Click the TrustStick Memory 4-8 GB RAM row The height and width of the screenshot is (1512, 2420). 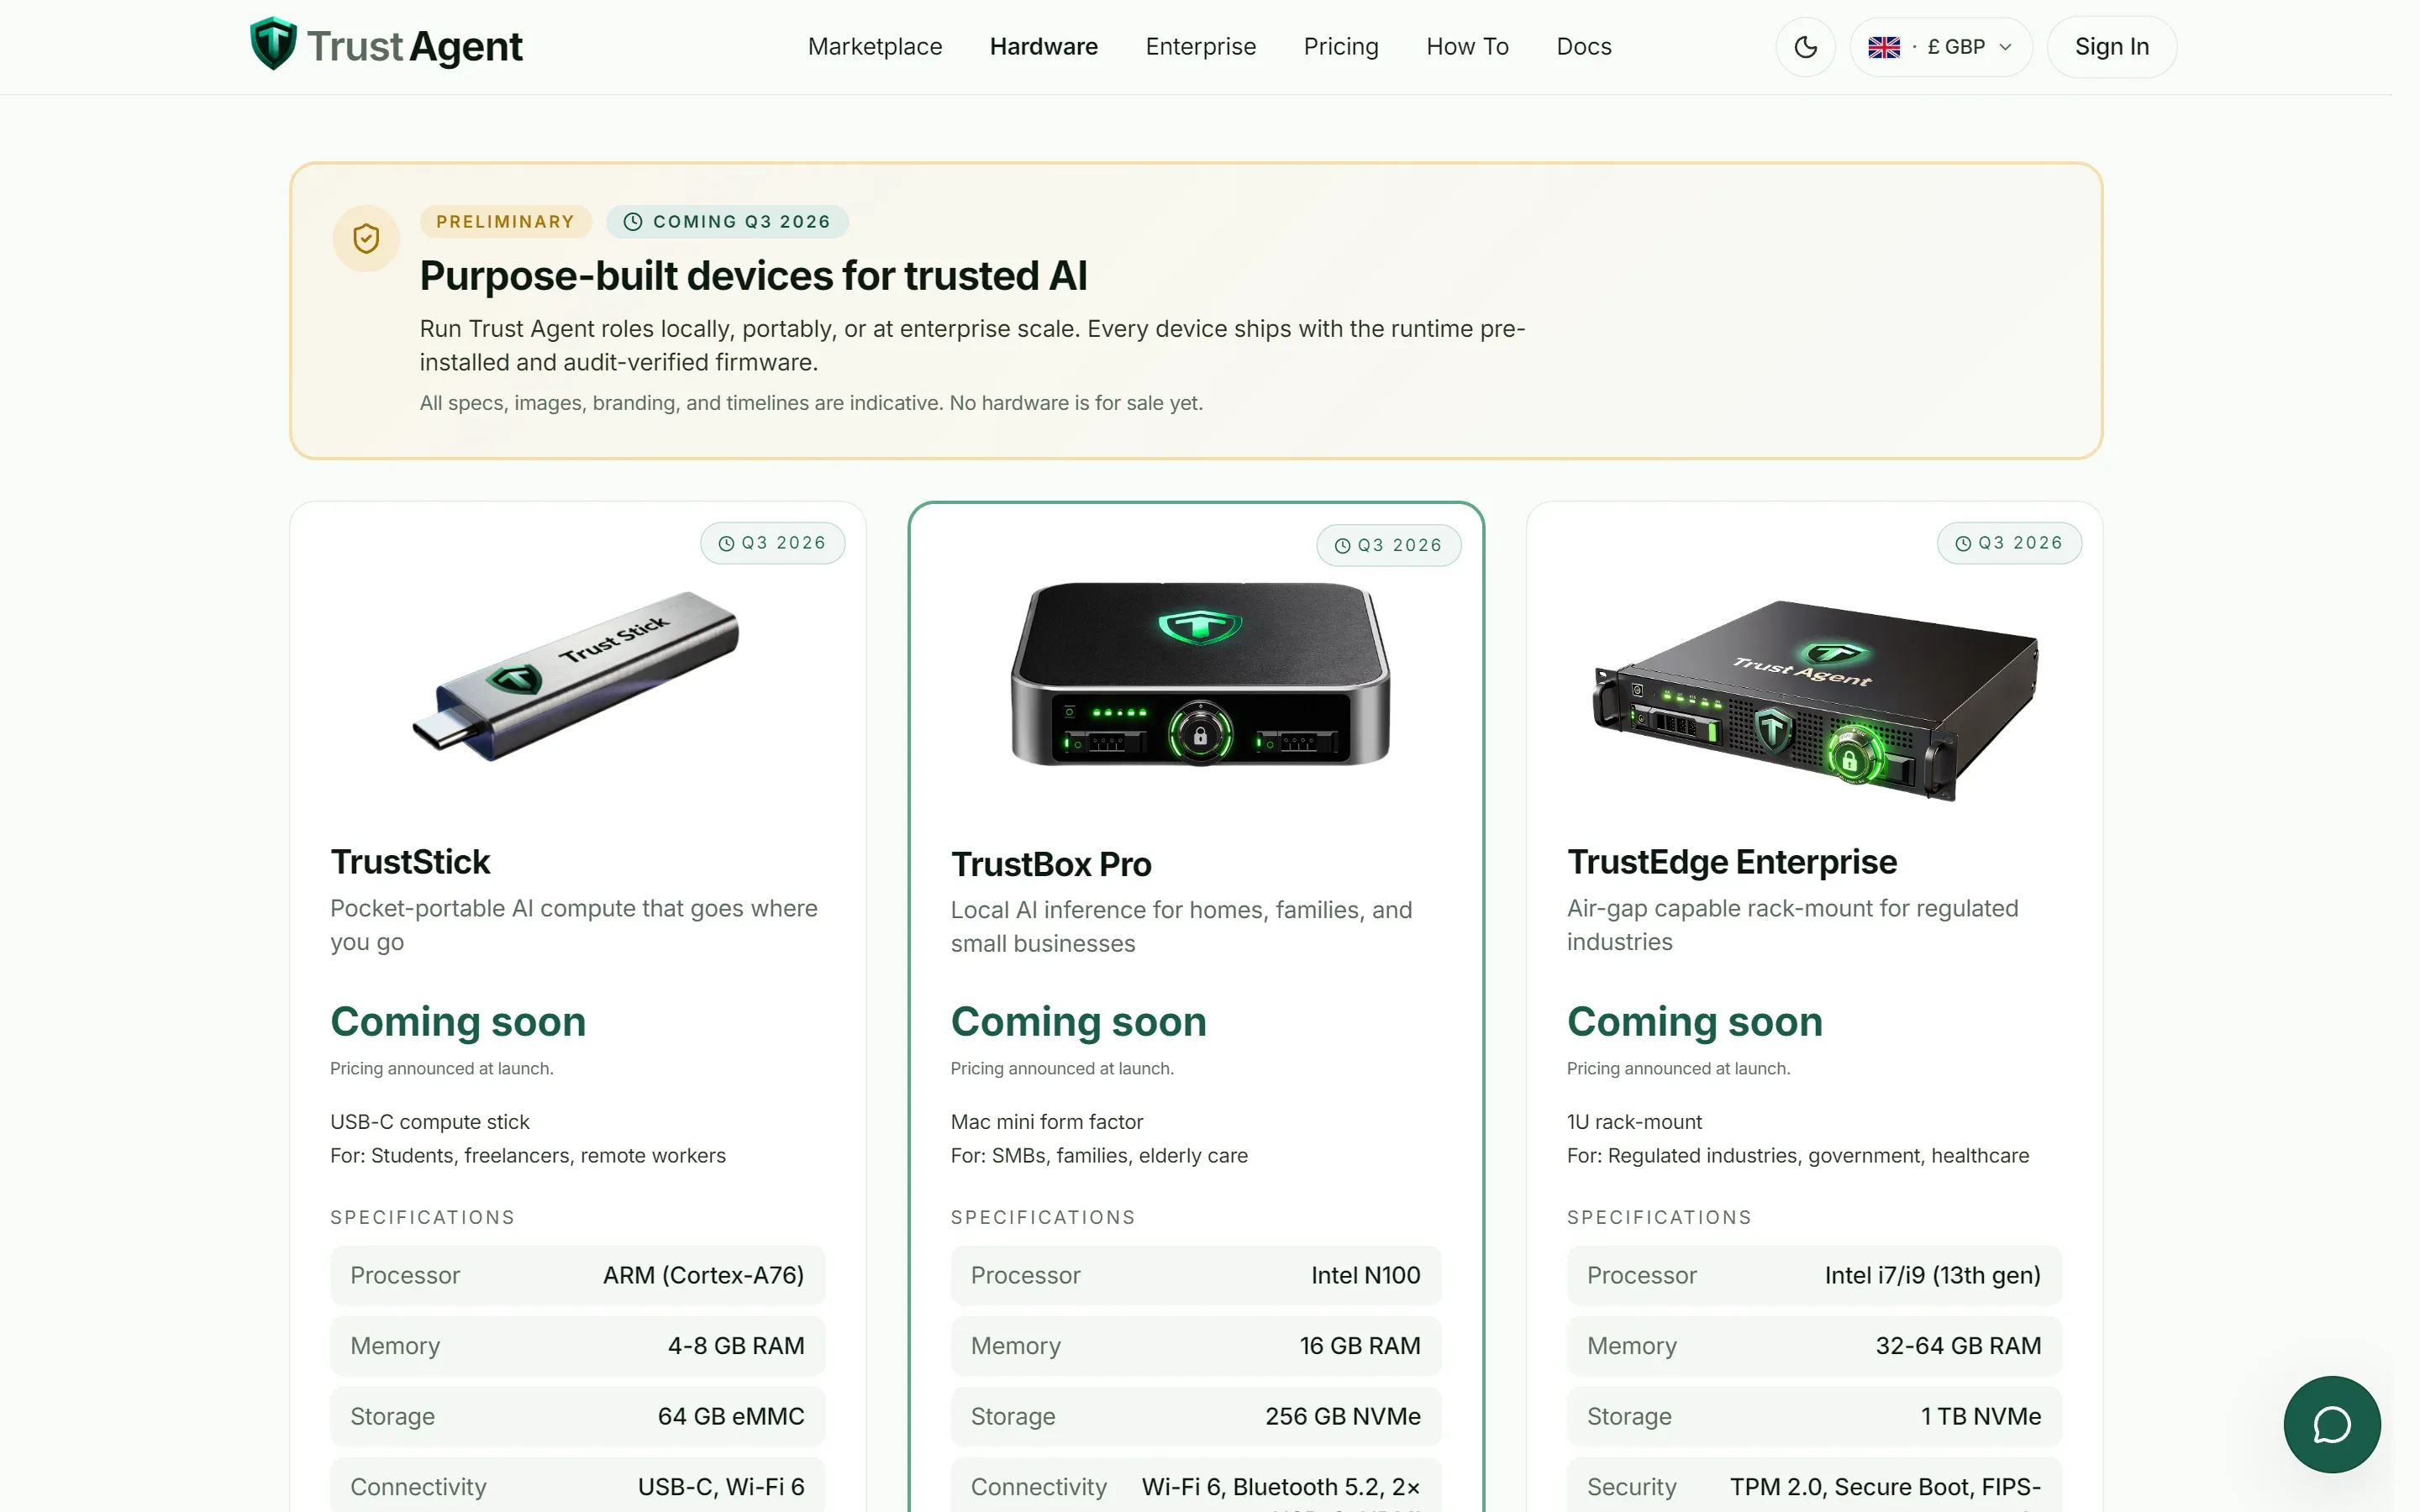click(577, 1346)
